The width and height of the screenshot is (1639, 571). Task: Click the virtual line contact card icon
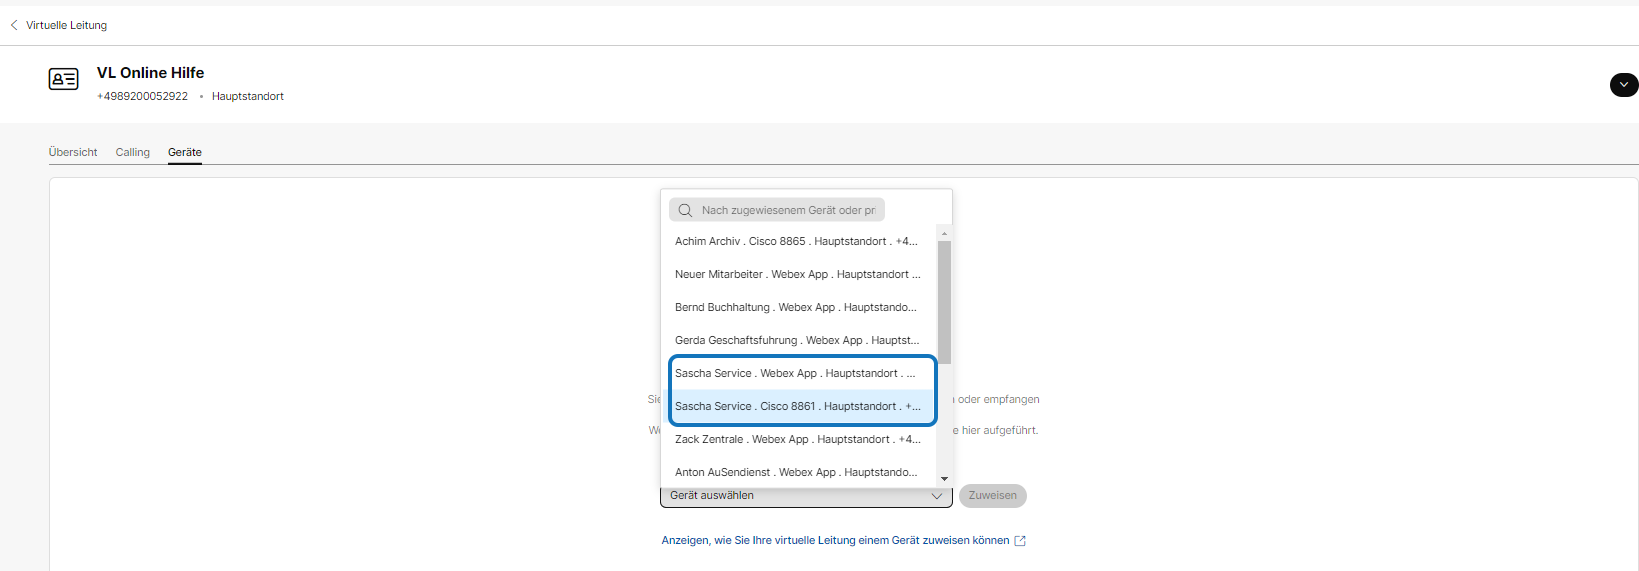[x=64, y=79]
